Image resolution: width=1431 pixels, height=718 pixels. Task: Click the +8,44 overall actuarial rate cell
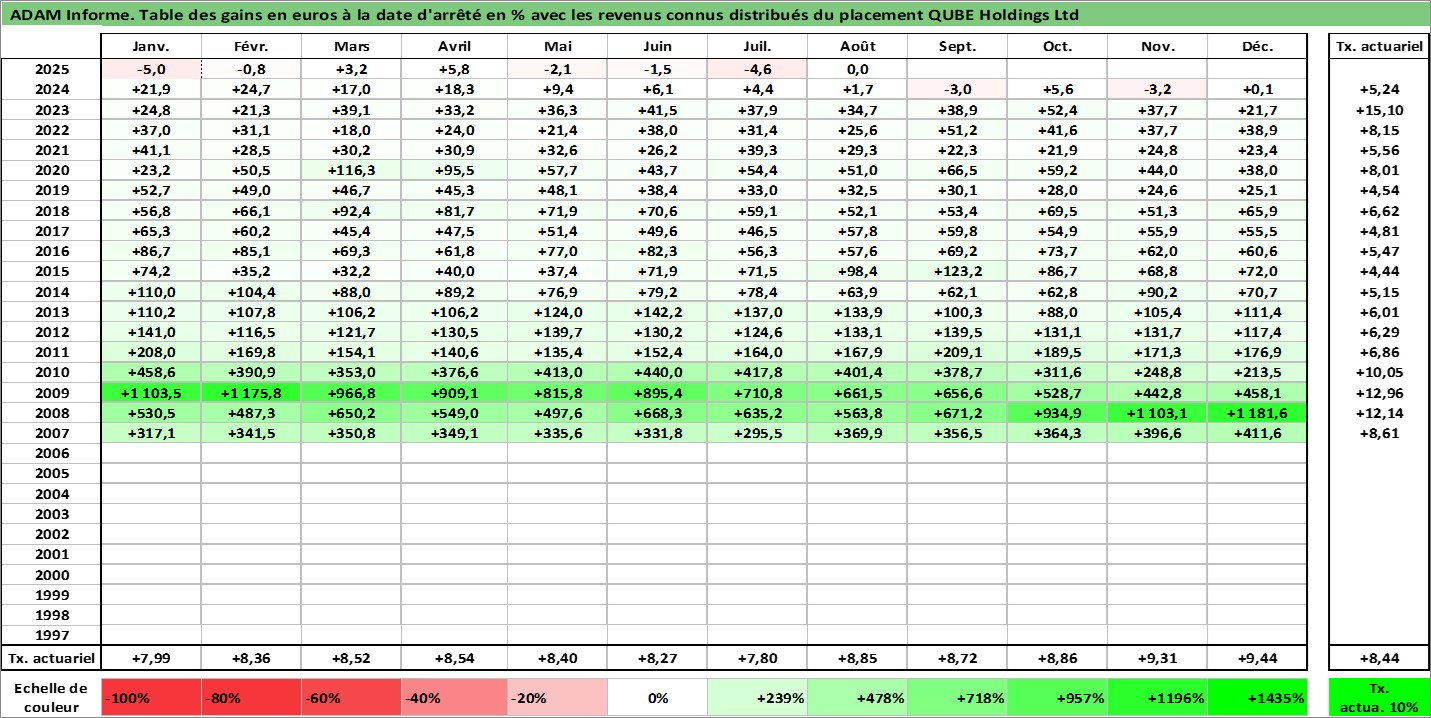click(1378, 658)
